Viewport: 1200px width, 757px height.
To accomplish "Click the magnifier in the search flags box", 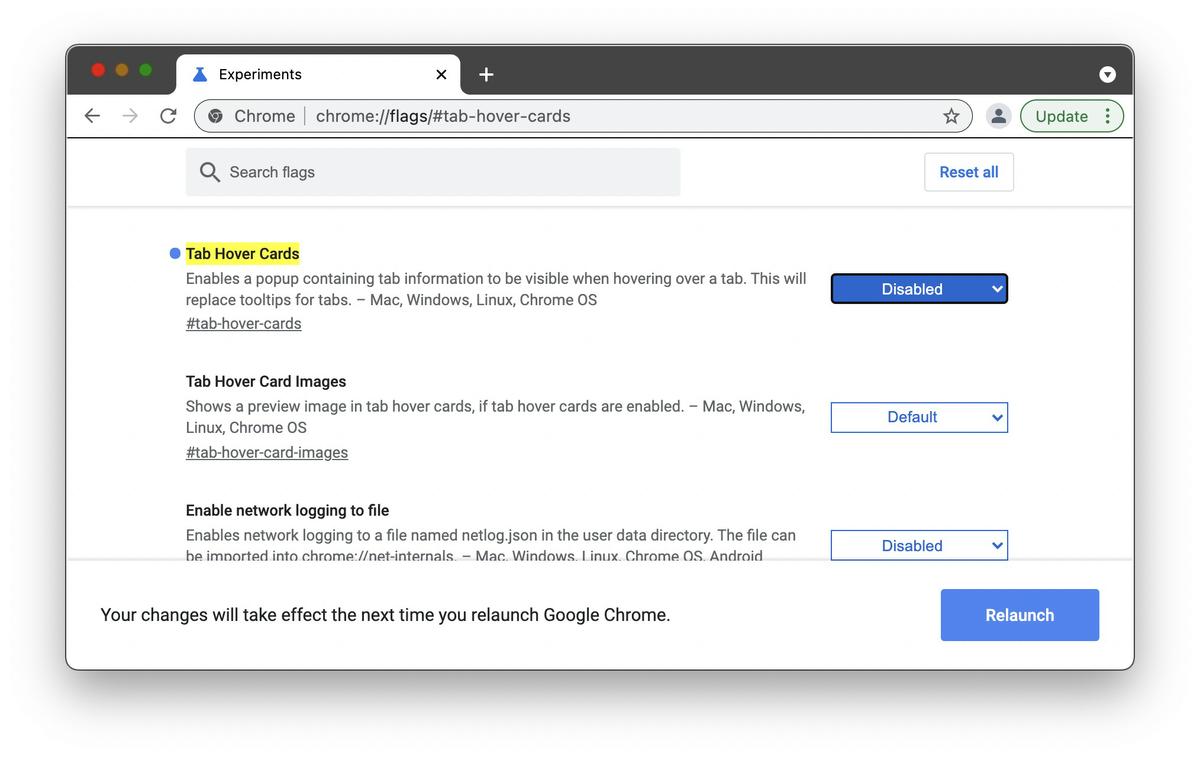I will [210, 171].
